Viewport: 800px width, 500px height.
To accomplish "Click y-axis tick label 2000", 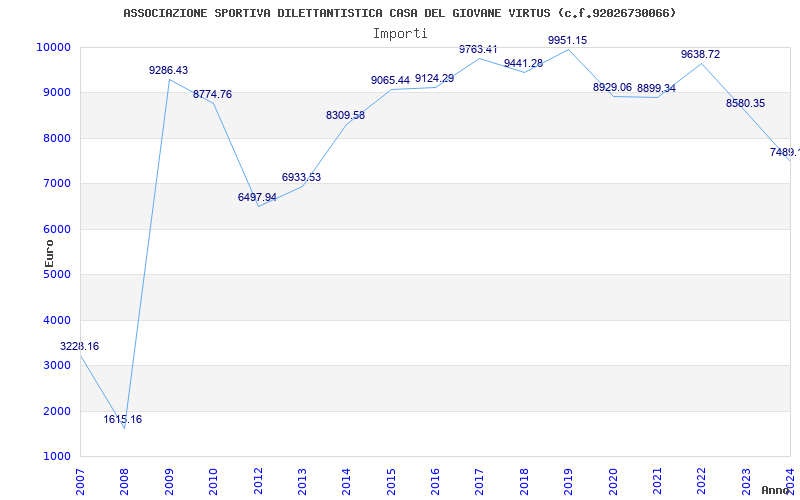I will 56,411.
